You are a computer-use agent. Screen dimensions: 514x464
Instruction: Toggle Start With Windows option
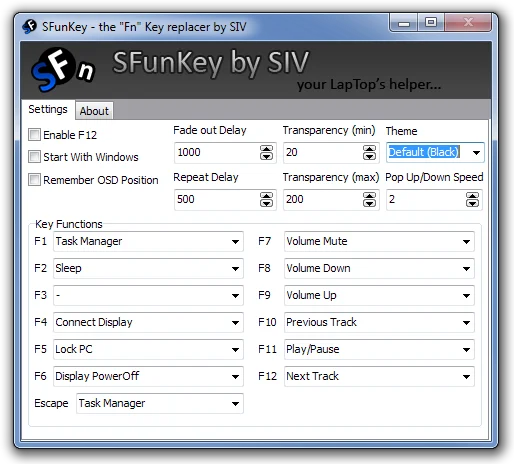tap(34, 157)
